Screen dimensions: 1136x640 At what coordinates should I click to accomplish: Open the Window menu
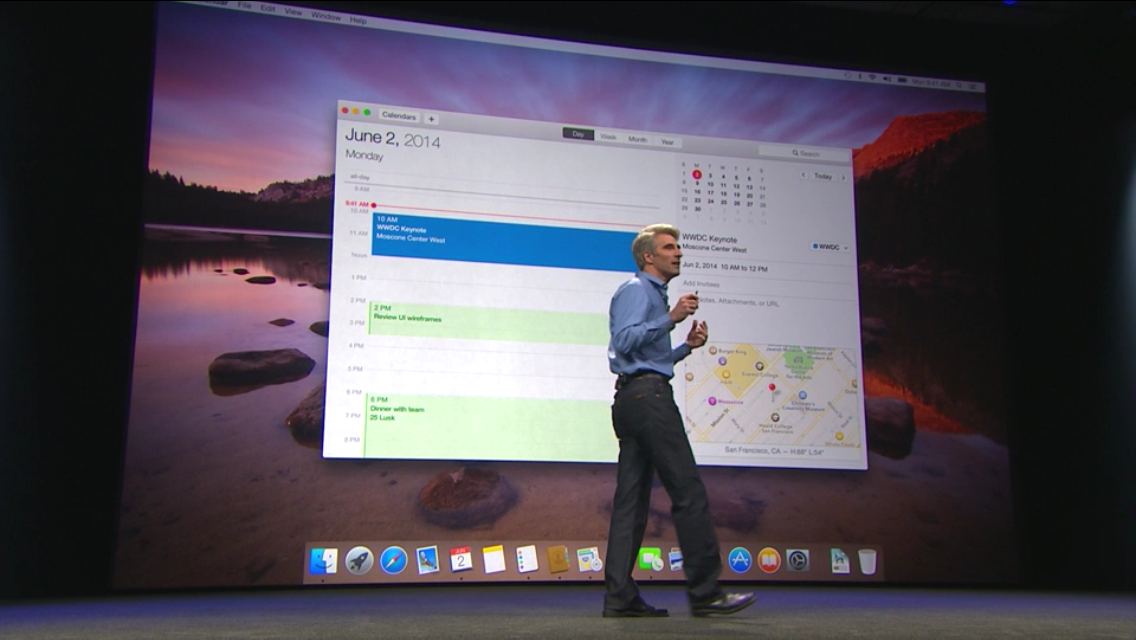[326, 16]
